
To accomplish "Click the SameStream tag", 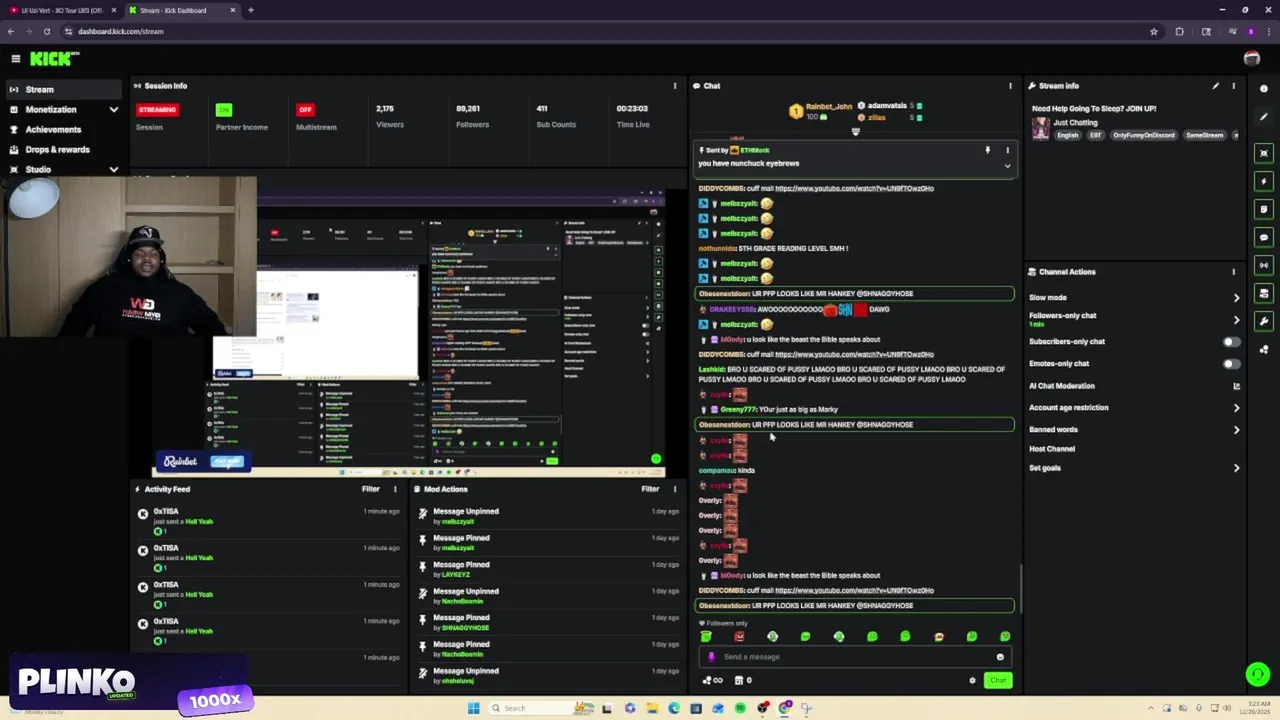I will (1205, 135).
